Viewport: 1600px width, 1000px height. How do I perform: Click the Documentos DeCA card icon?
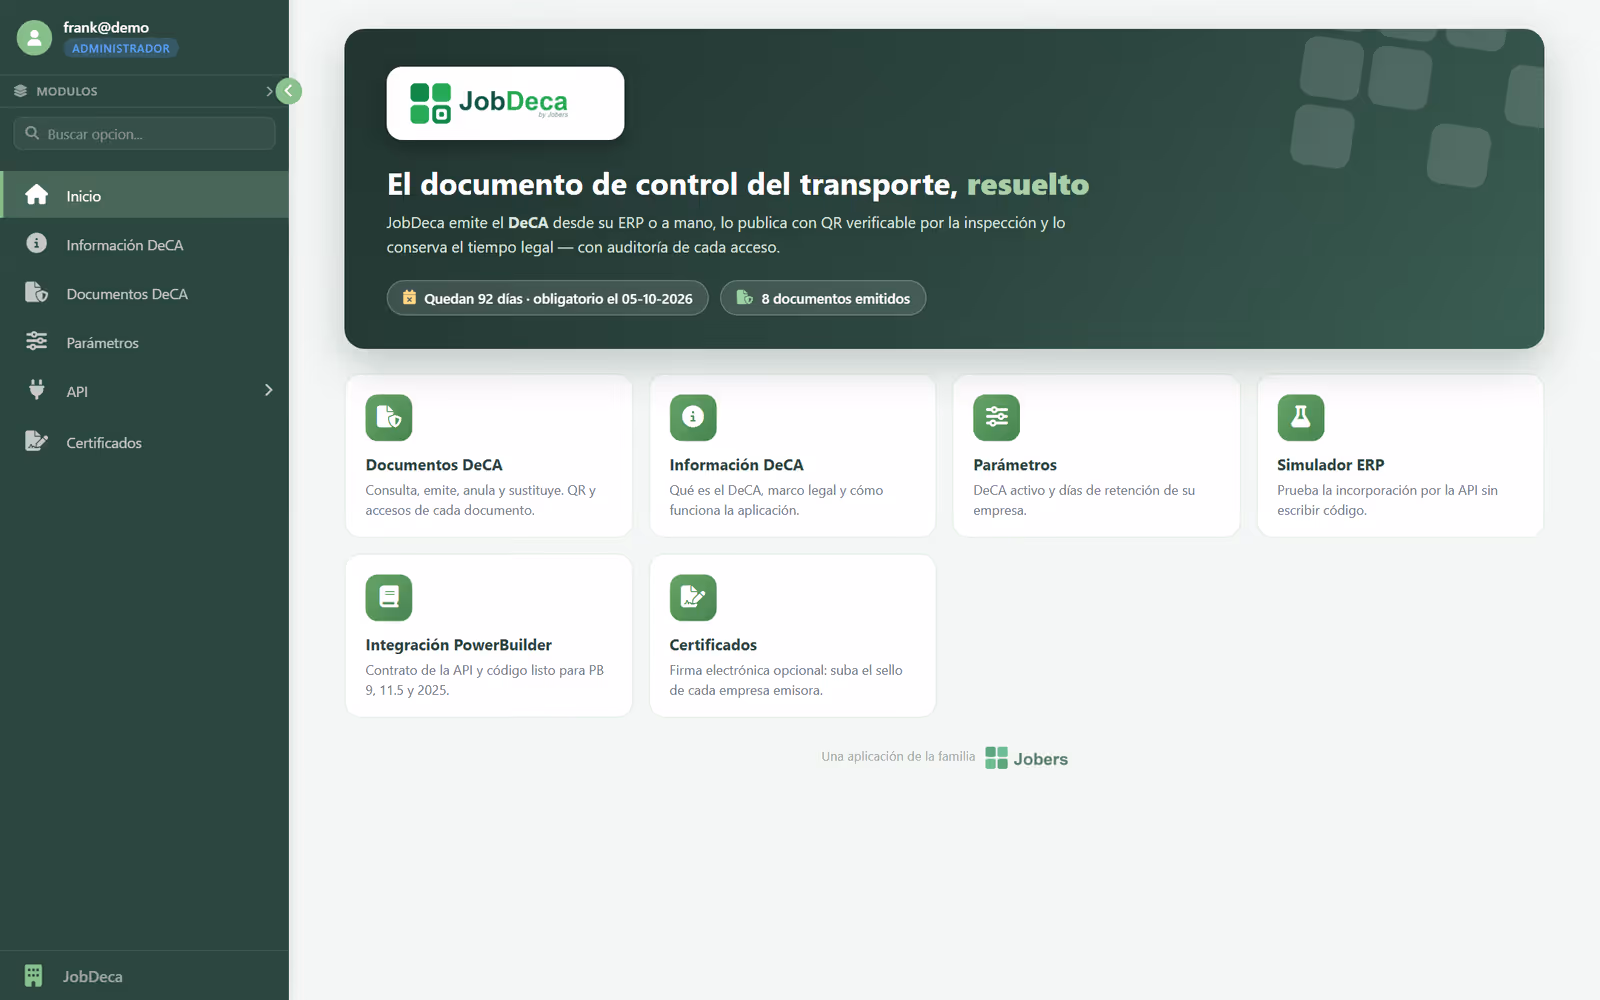click(389, 417)
